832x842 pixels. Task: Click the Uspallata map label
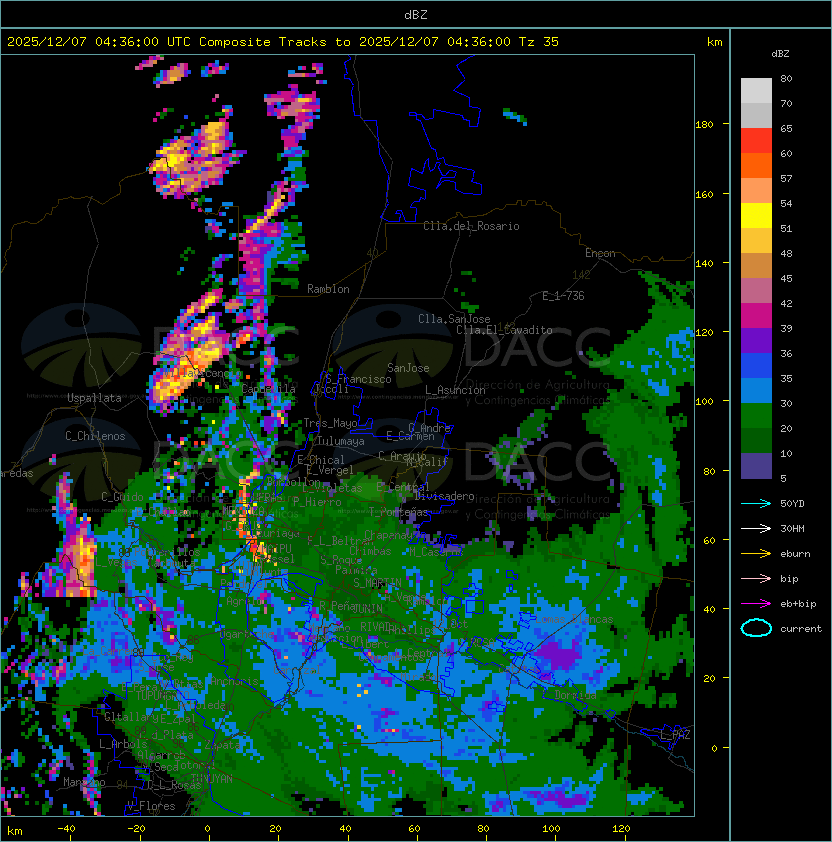94,398
